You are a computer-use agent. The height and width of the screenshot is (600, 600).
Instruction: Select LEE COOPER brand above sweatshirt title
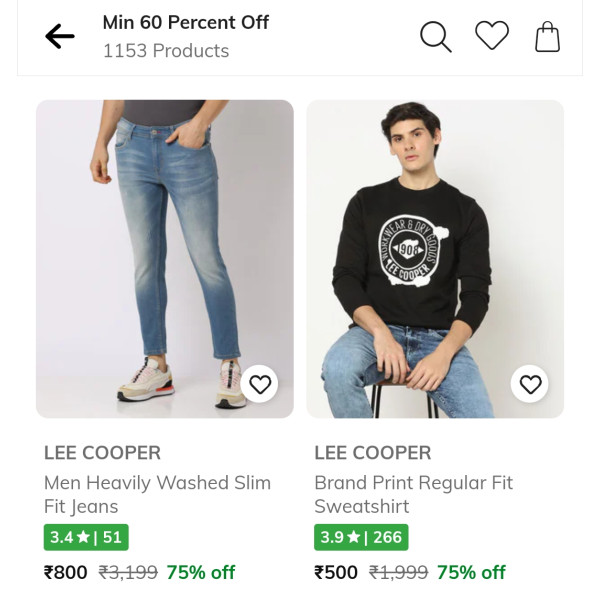[x=372, y=453]
